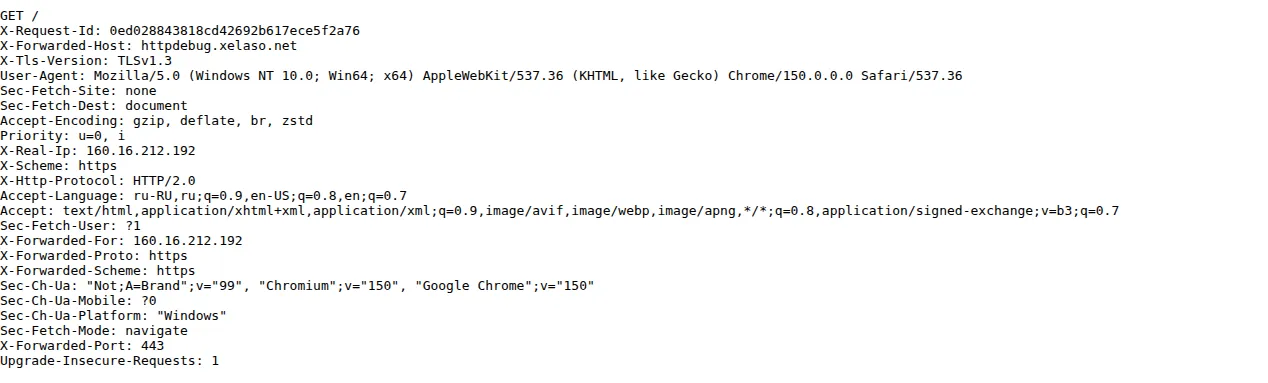1268x383 pixels.
Task: Click the Accept-Language header line
Action: point(203,196)
